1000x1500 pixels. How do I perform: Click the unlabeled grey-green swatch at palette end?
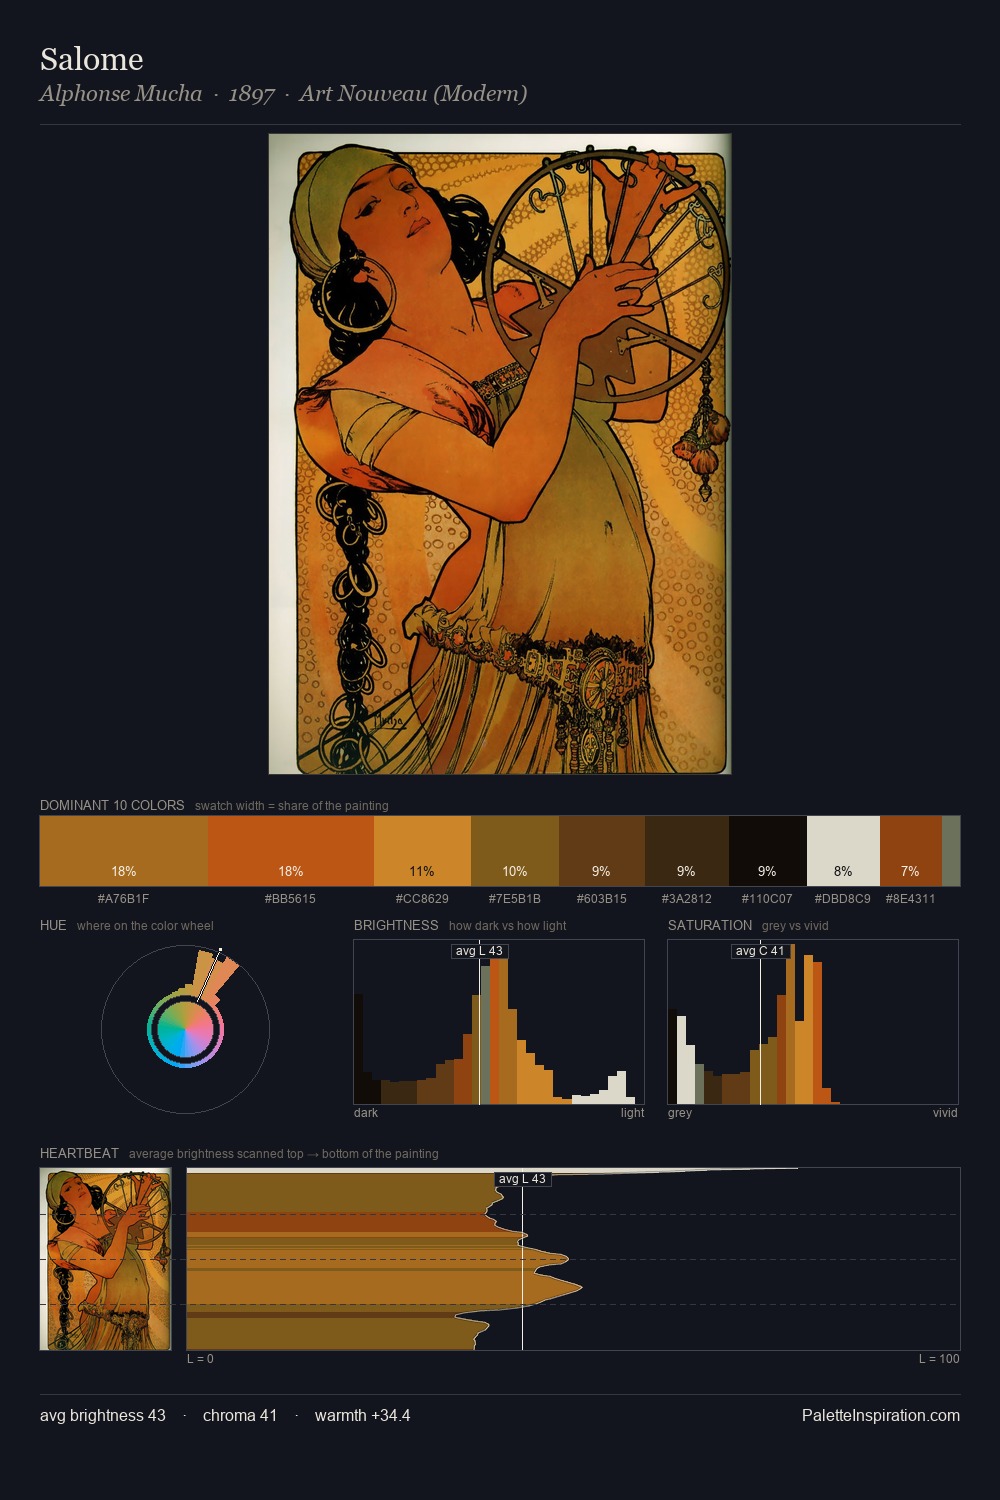pyautogui.click(x=951, y=851)
